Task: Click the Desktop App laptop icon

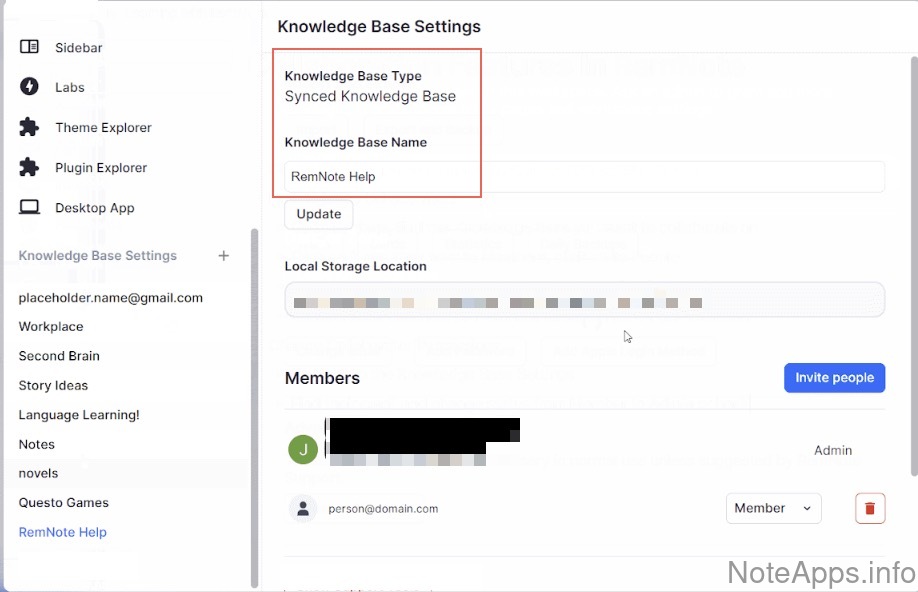Action: pyautogui.click(x=29, y=208)
